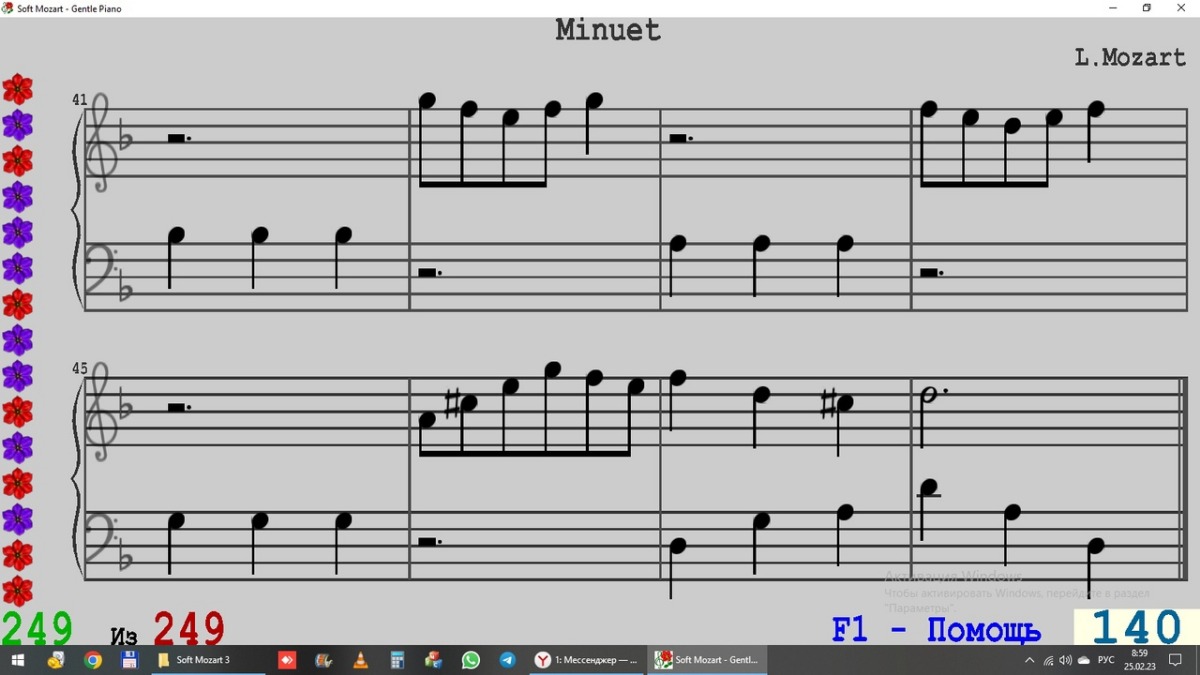Click the measure number 45
Screen dimensions: 1200x675
[x=79, y=368]
